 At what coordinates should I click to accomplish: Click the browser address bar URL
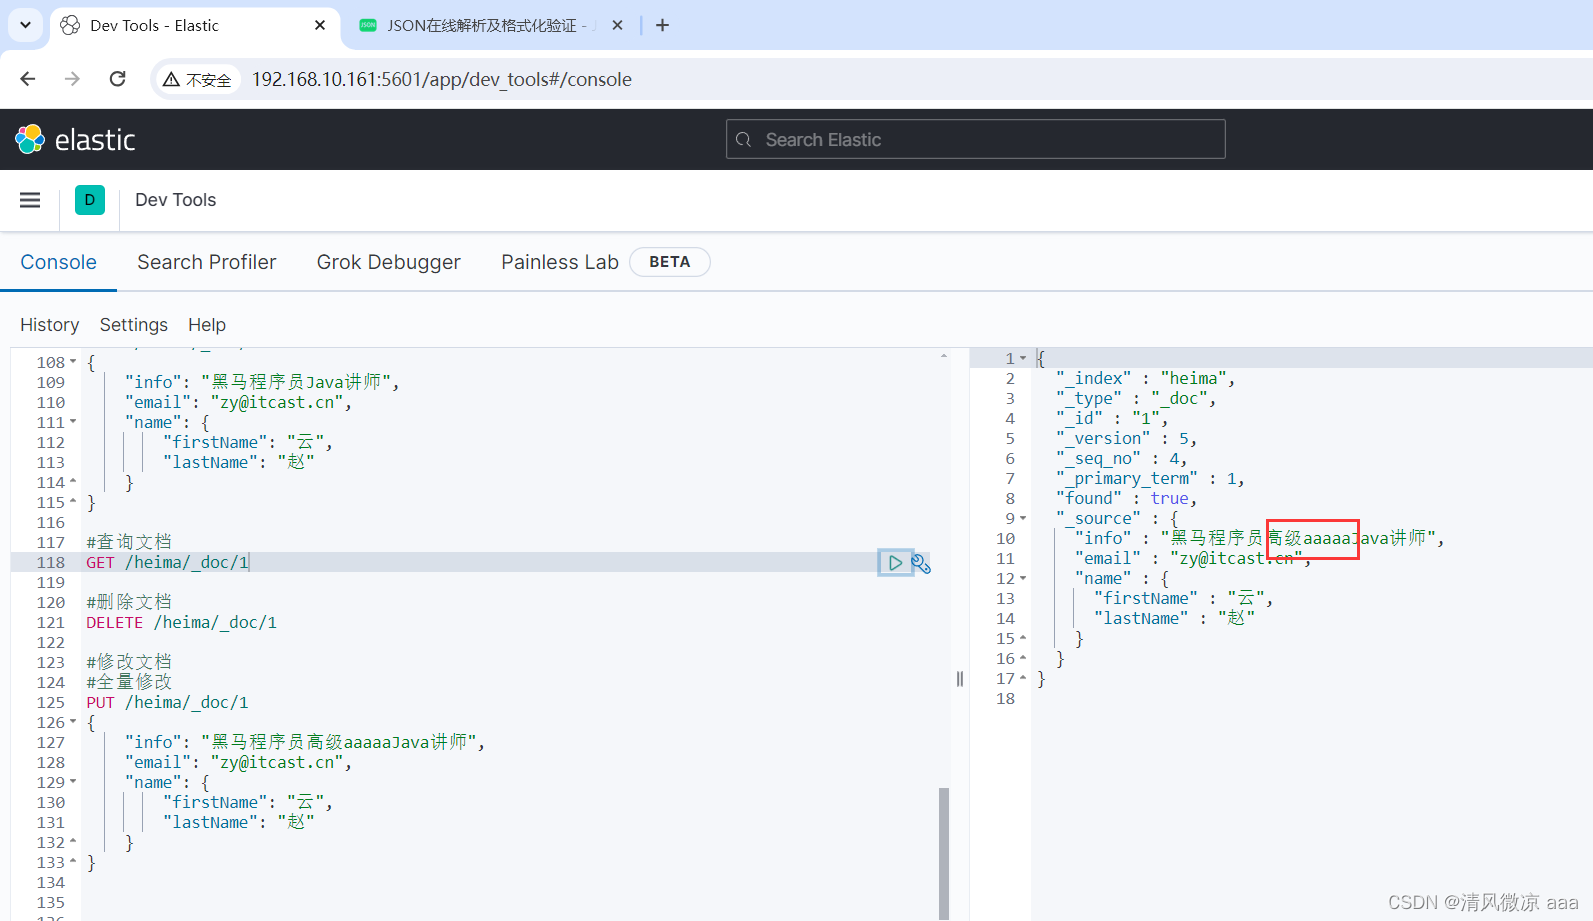pyautogui.click(x=441, y=79)
